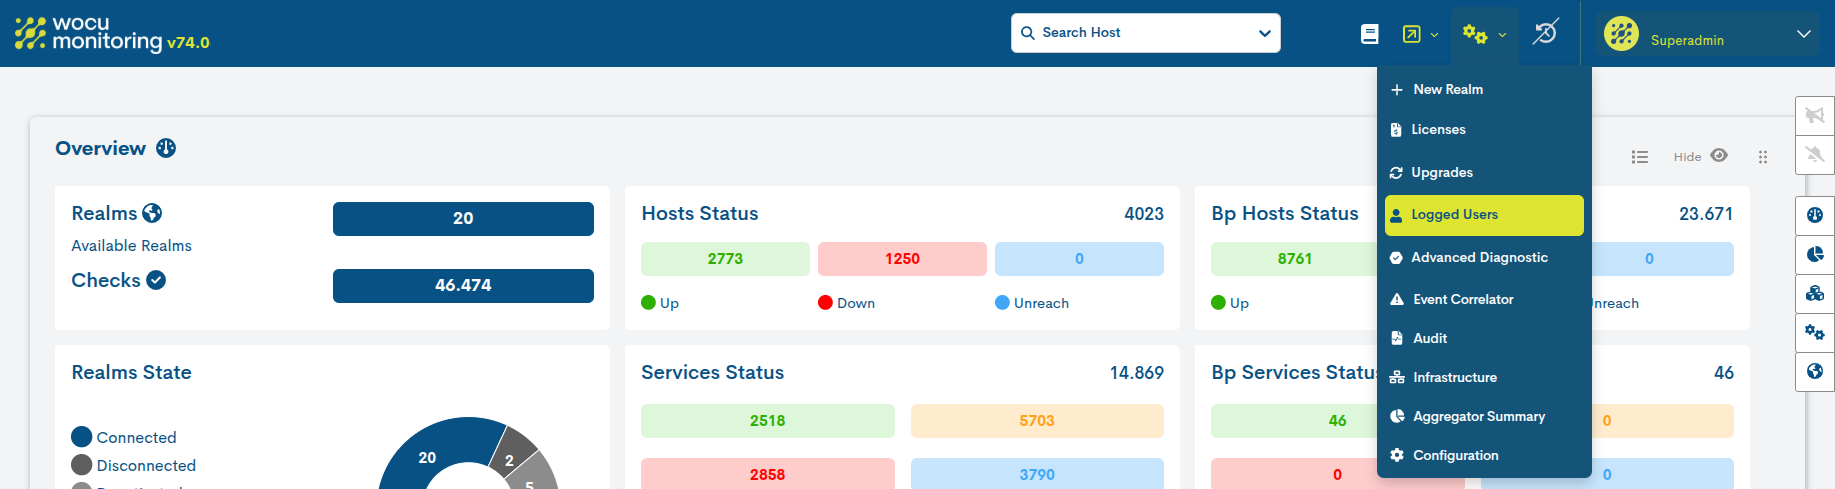Focus the Search Host input field
1835x489 pixels.
pyautogui.click(x=1145, y=33)
